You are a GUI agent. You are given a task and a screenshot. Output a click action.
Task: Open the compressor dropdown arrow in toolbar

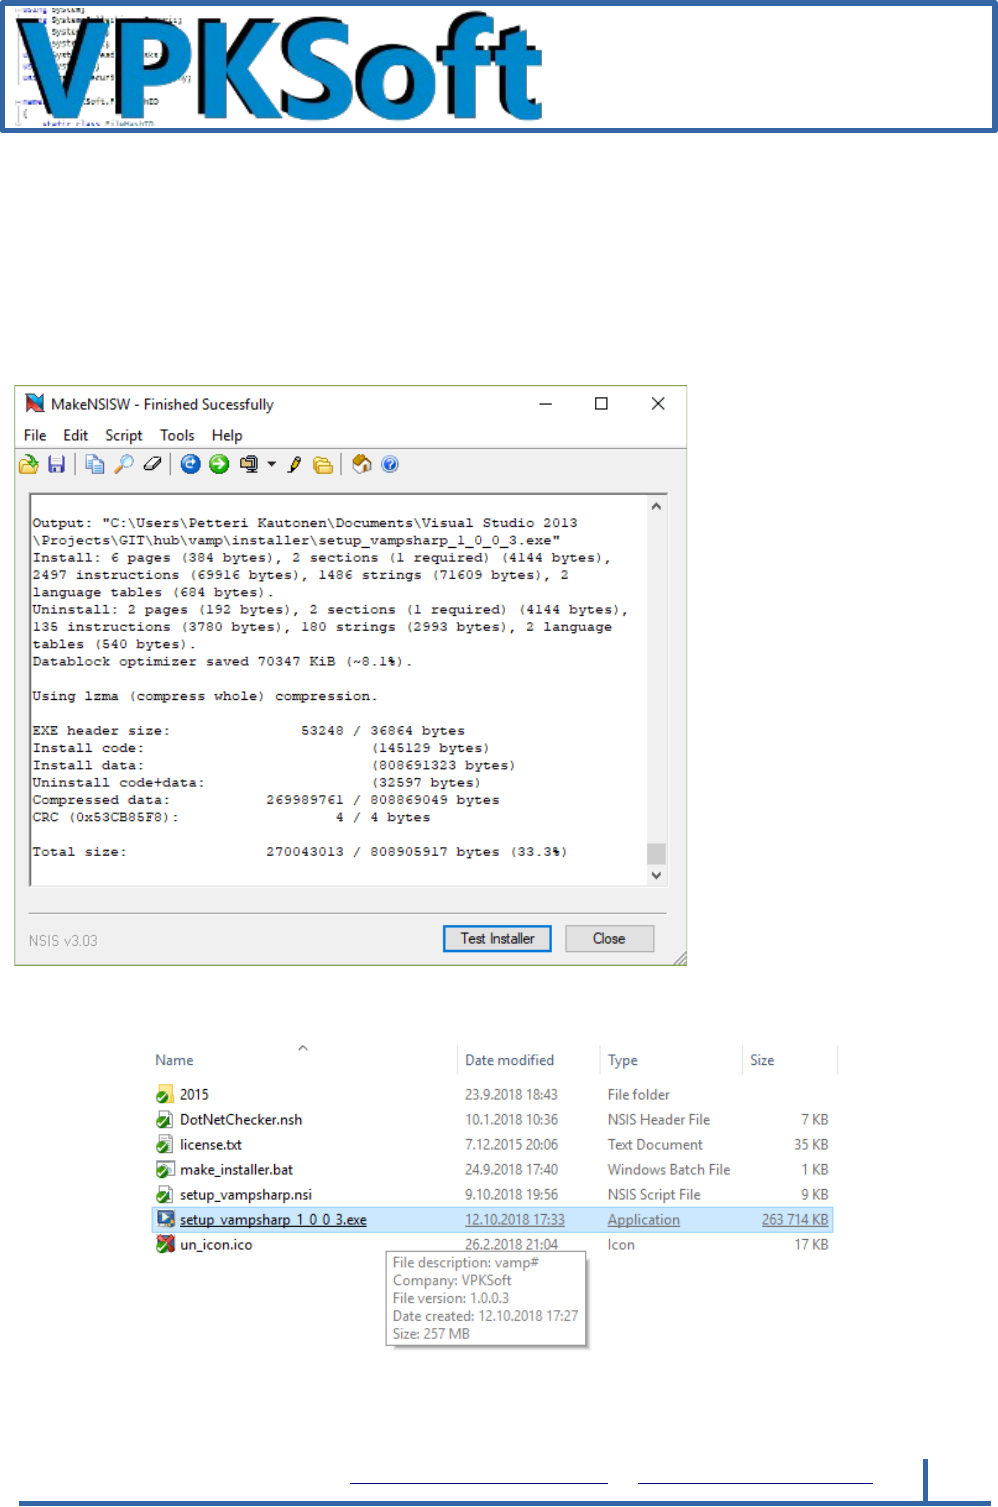click(271, 464)
